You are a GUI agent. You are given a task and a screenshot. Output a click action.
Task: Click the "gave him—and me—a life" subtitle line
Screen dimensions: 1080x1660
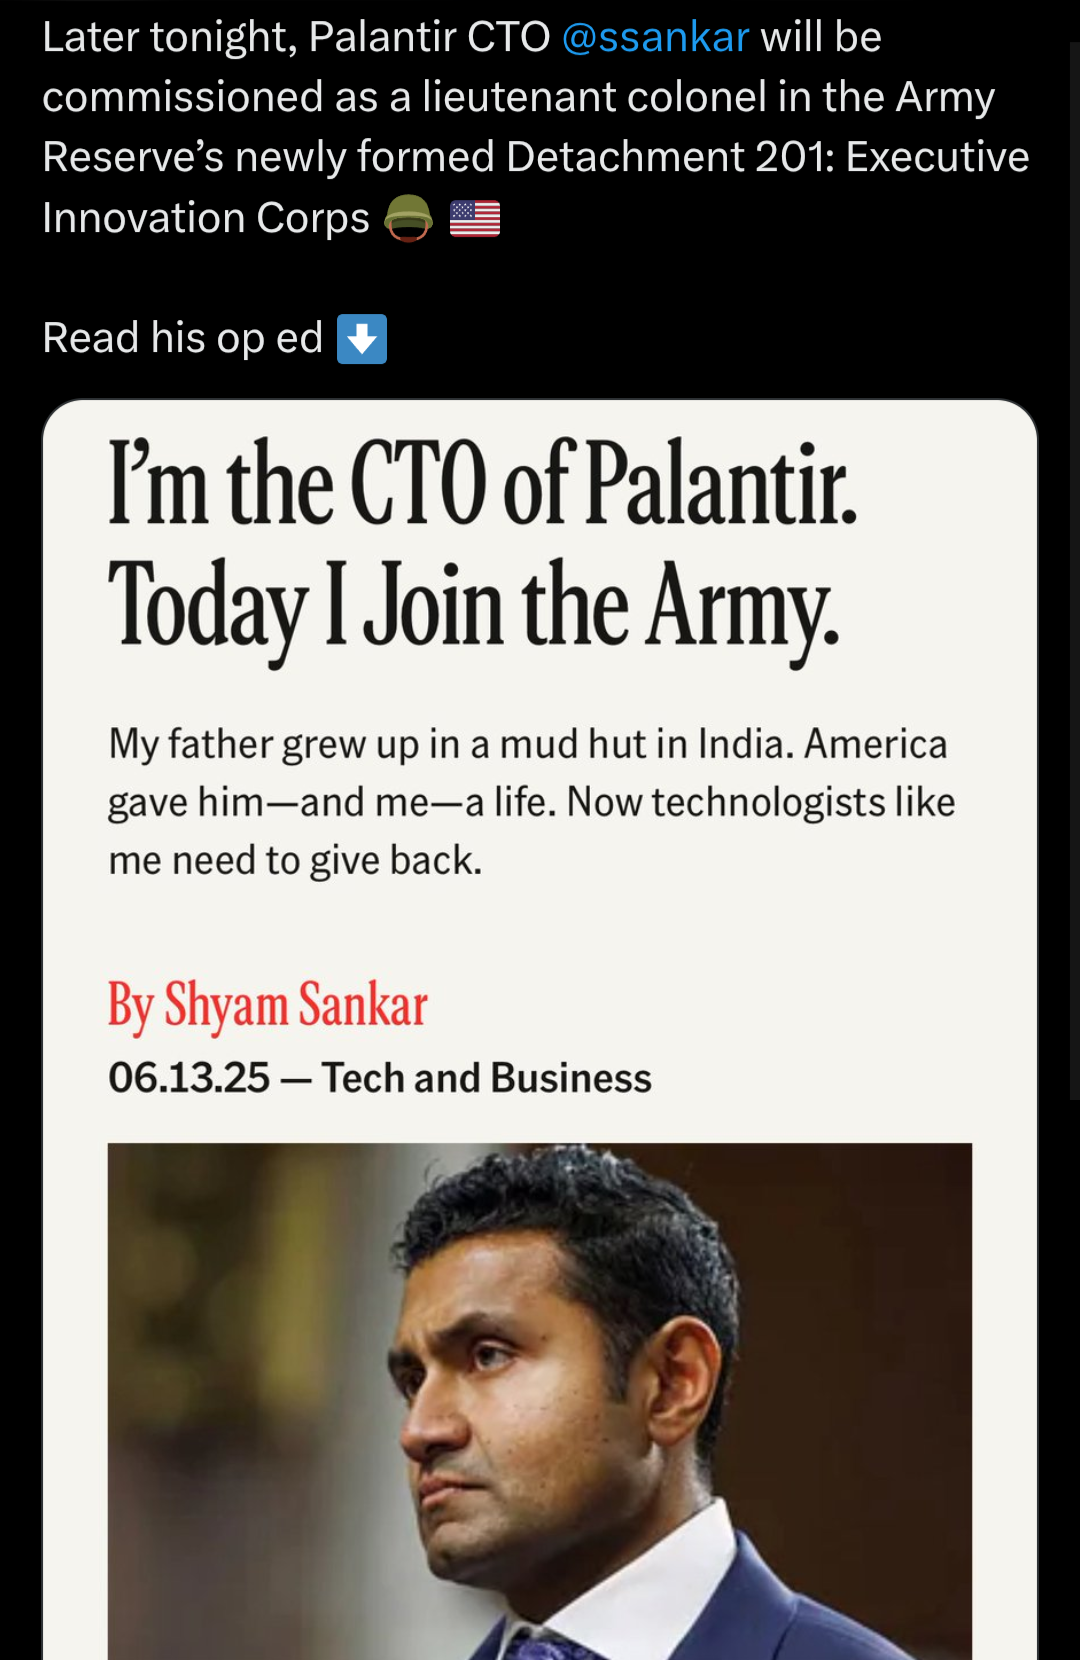332,802
